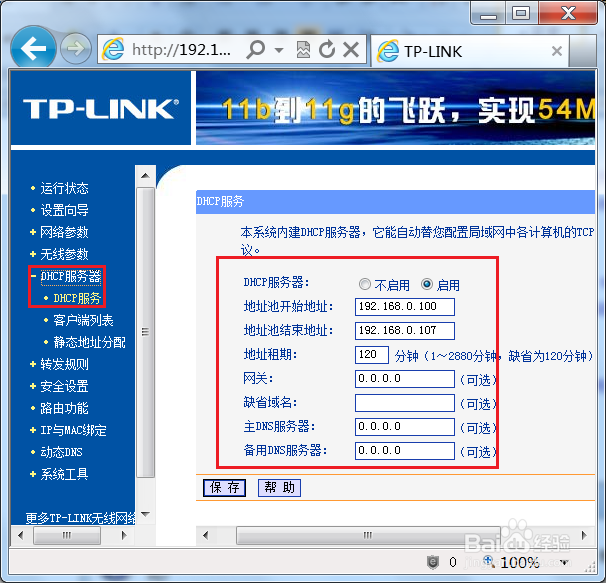Close the TP-LINK browser tab

pyautogui.click(x=557, y=51)
